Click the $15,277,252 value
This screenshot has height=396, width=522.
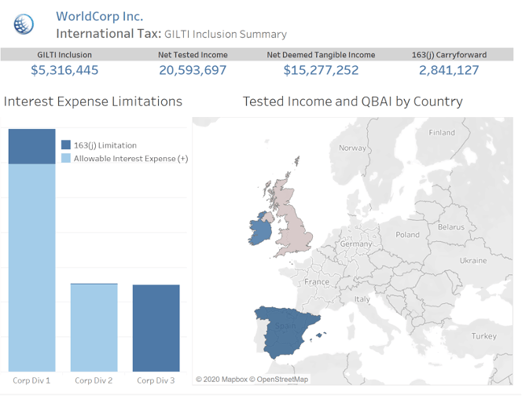pos(321,70)
